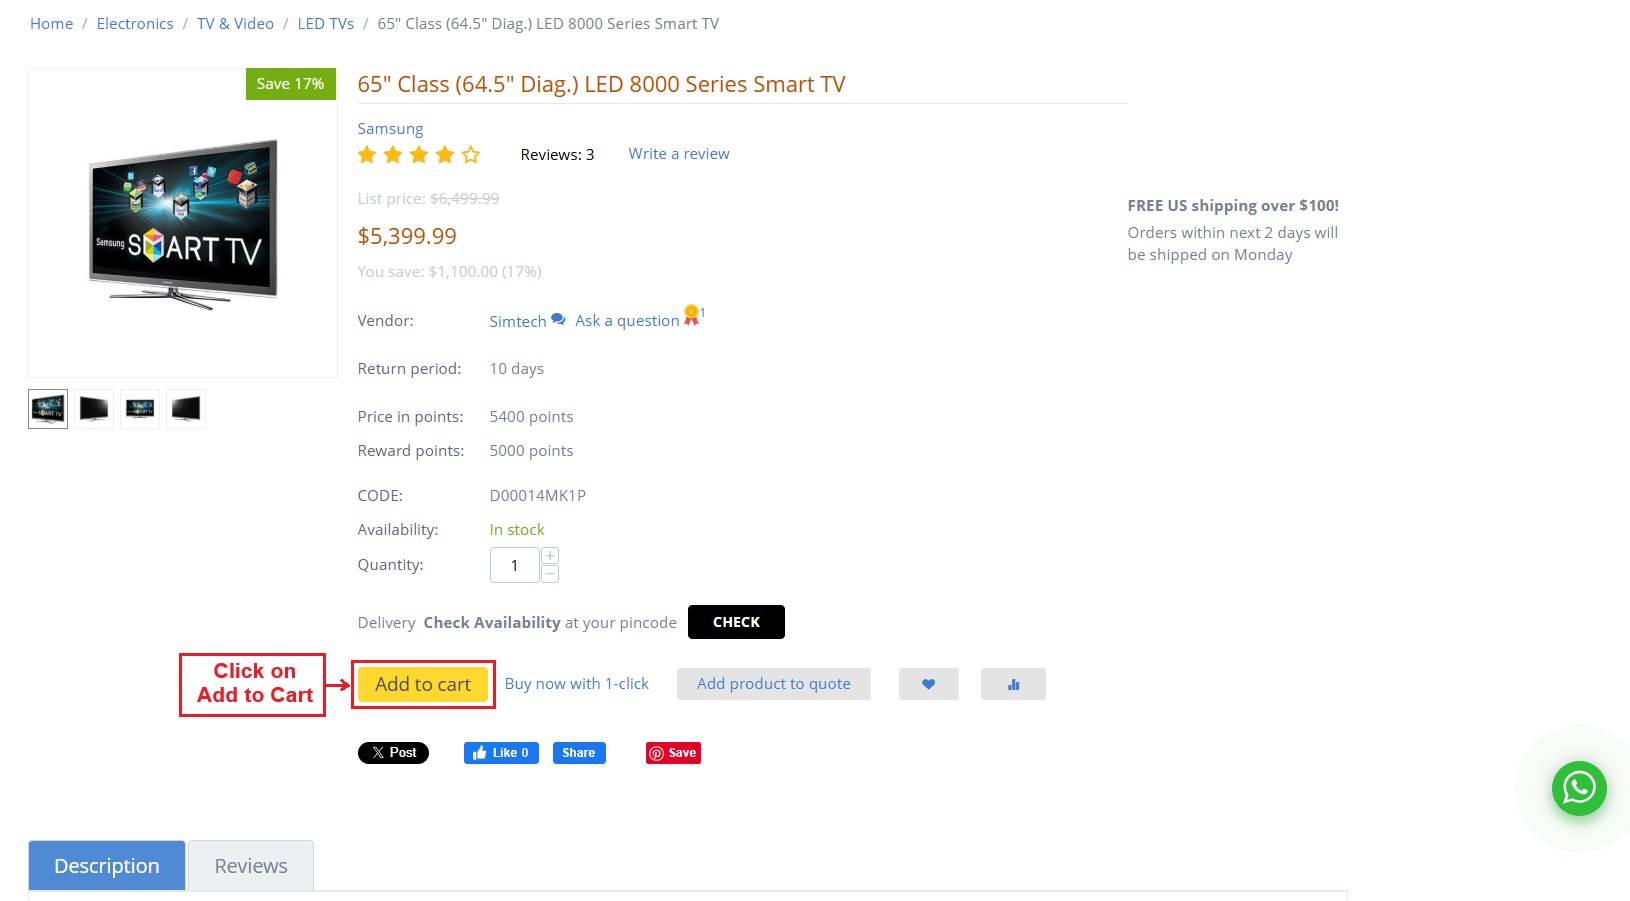Click Write a review link
1630x901 pixels.
click(x=679, y=154)
